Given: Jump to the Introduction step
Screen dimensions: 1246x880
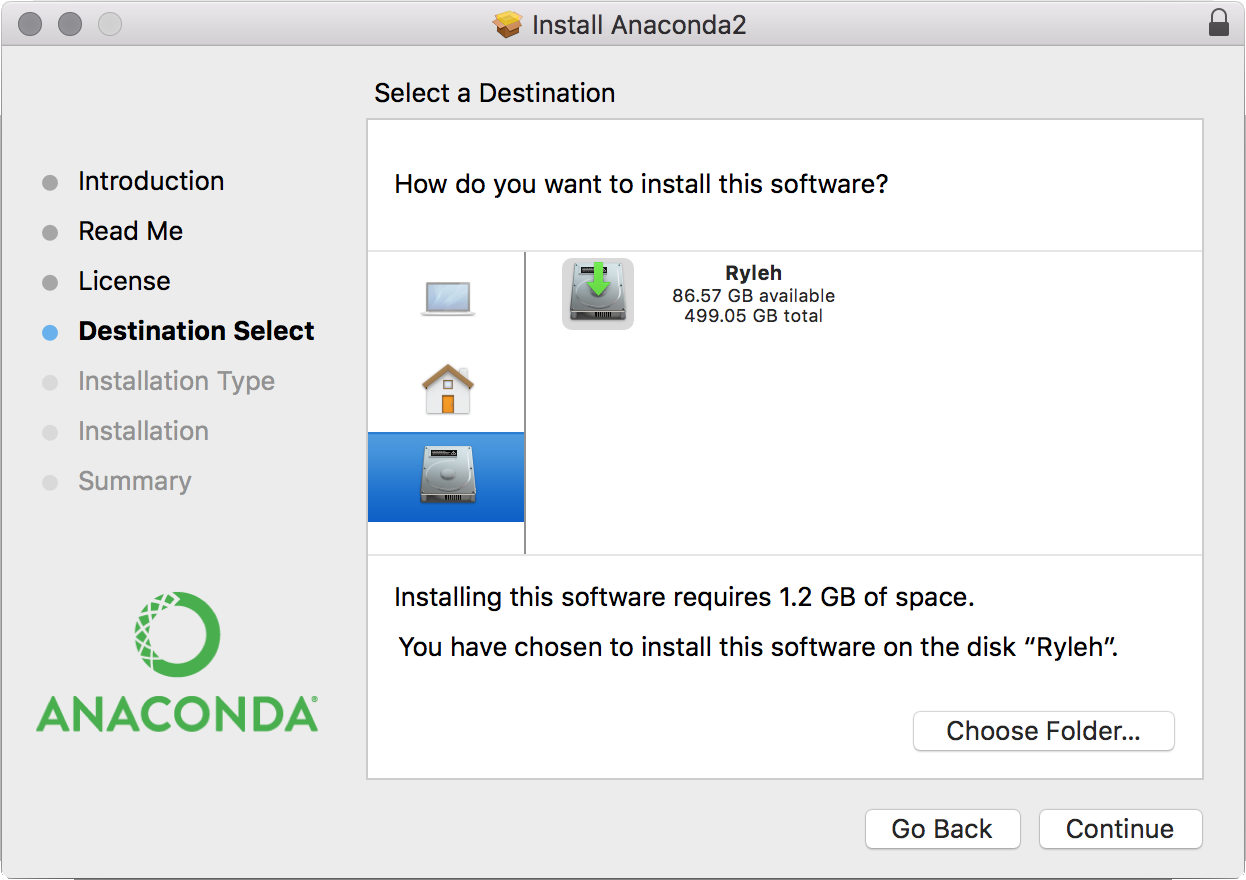Looking at the screenshot, I should (x=151, y=181).
